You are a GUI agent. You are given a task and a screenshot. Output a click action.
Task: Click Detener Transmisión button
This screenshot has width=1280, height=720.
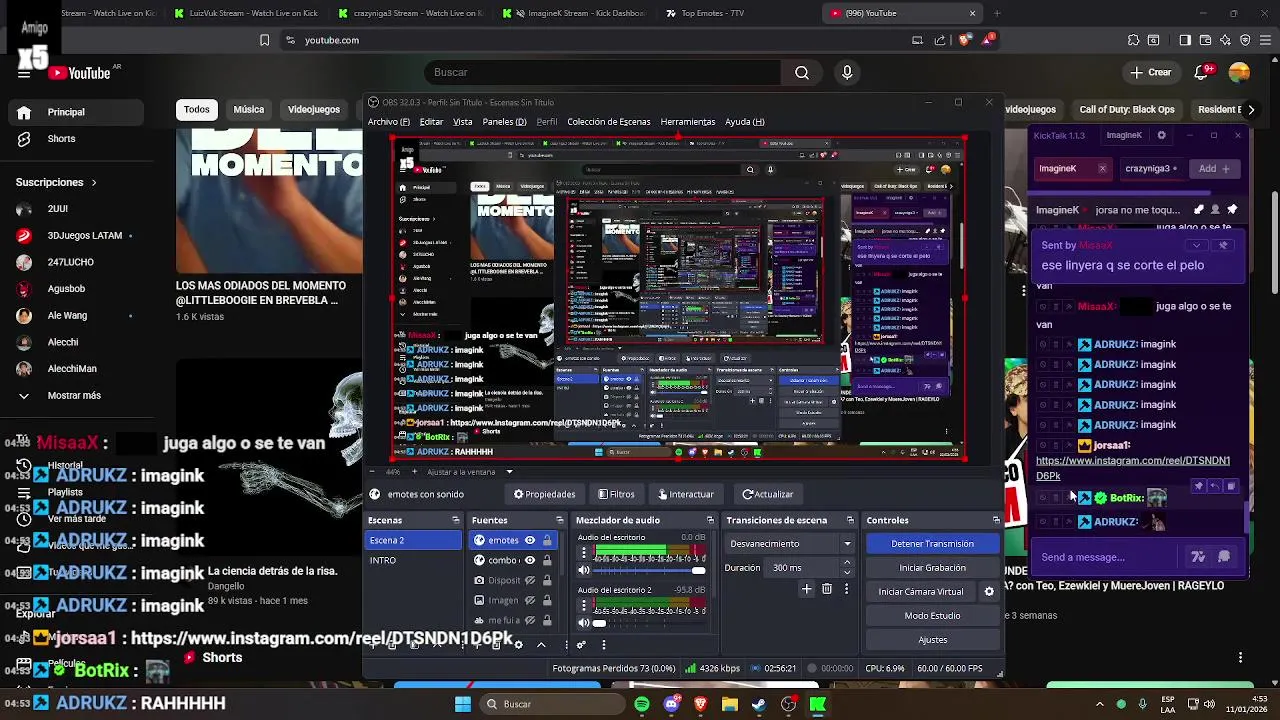click(932, 544)
